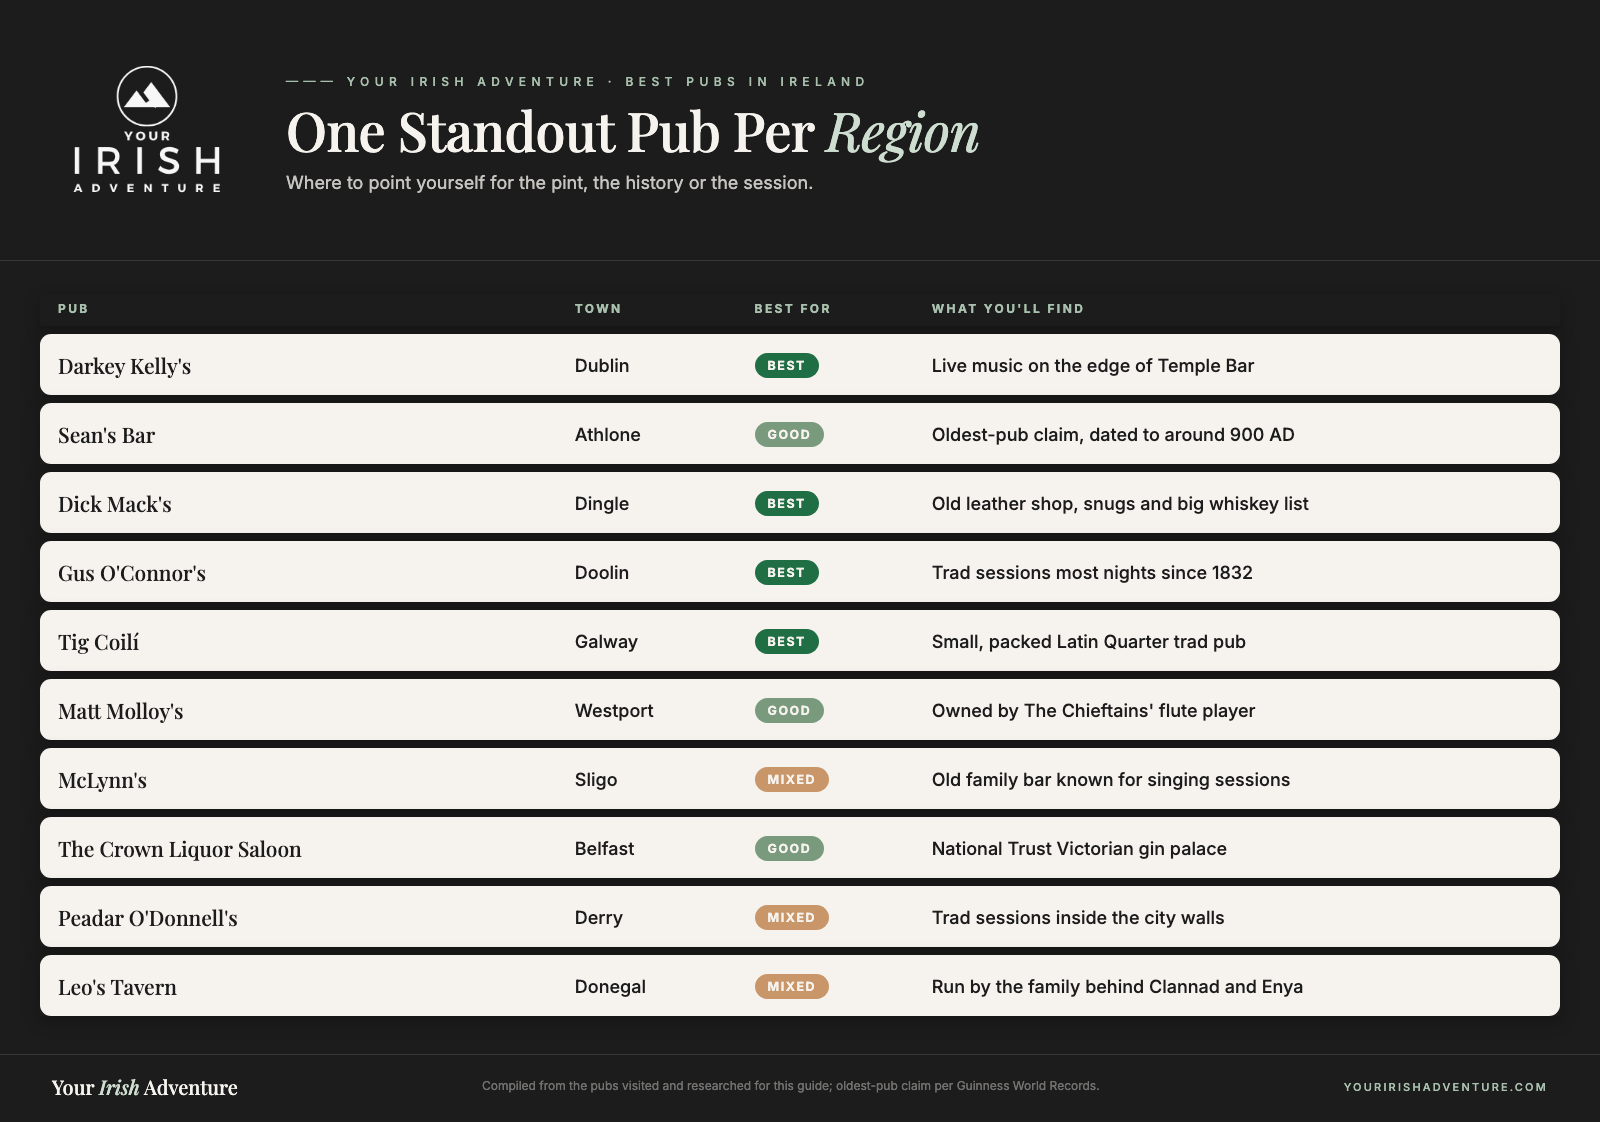Select the TOWN column header
1600x1122 pixels.
(x=598, y=309)
